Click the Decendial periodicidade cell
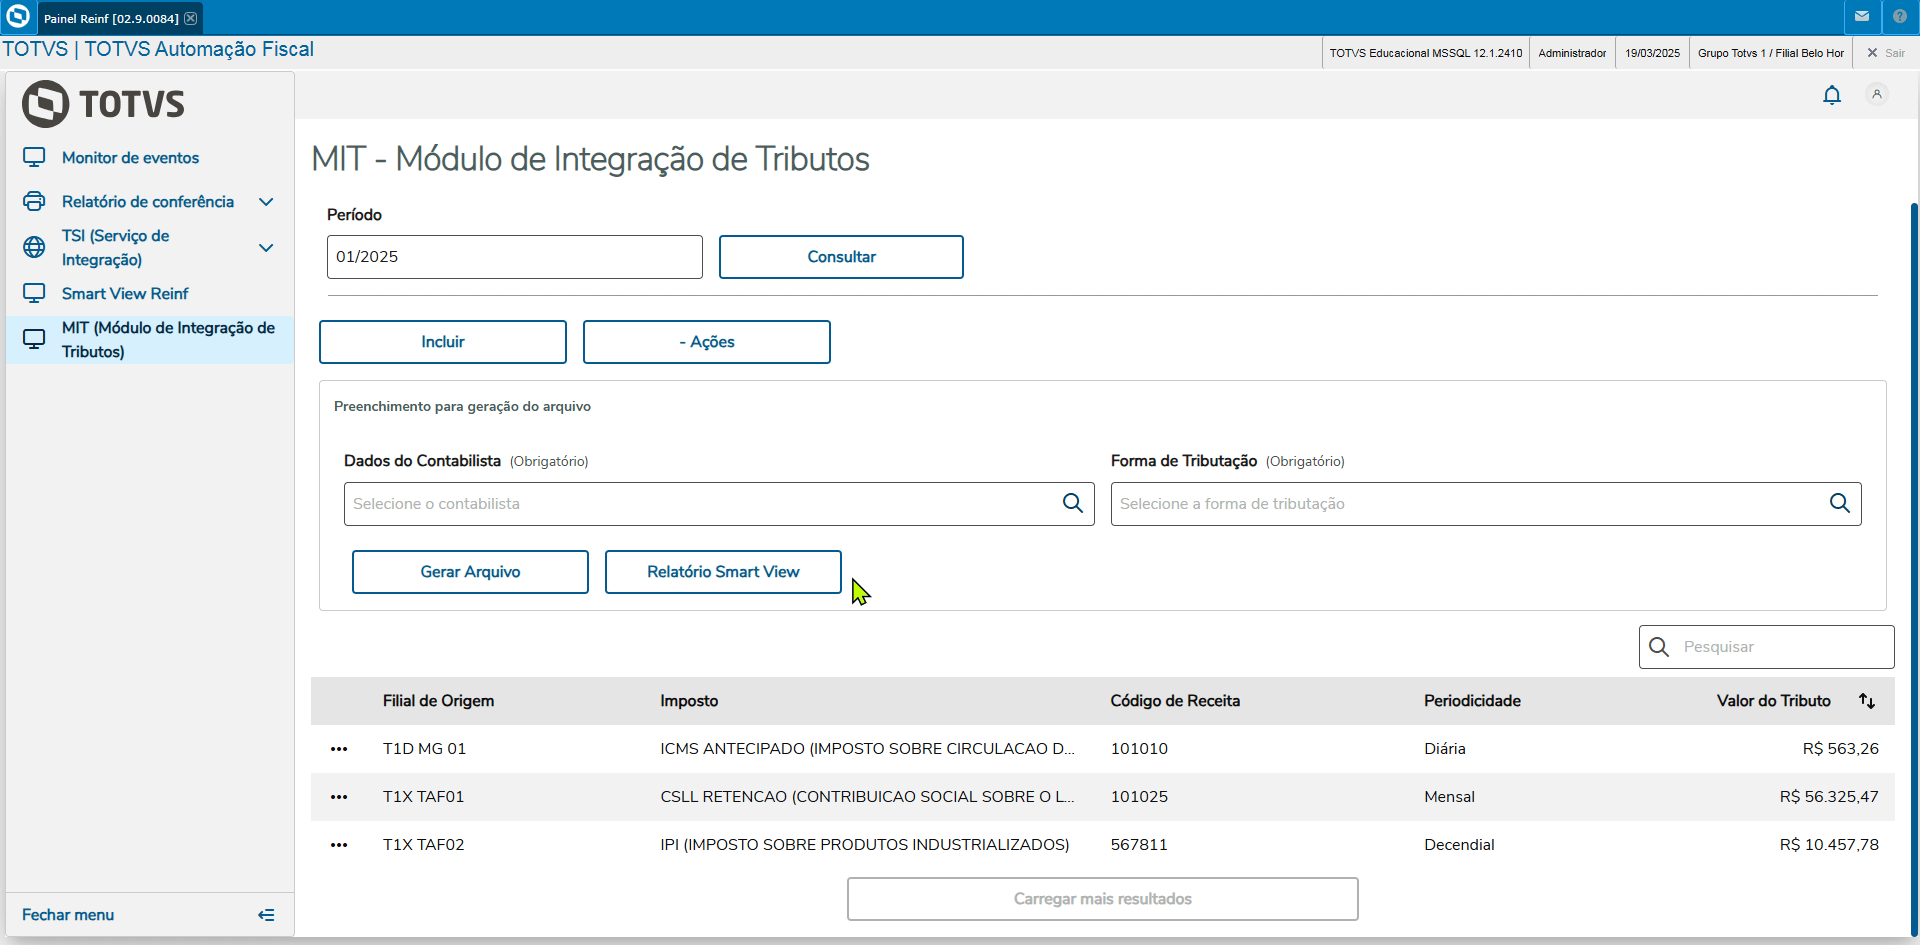 coord(1459,845)
